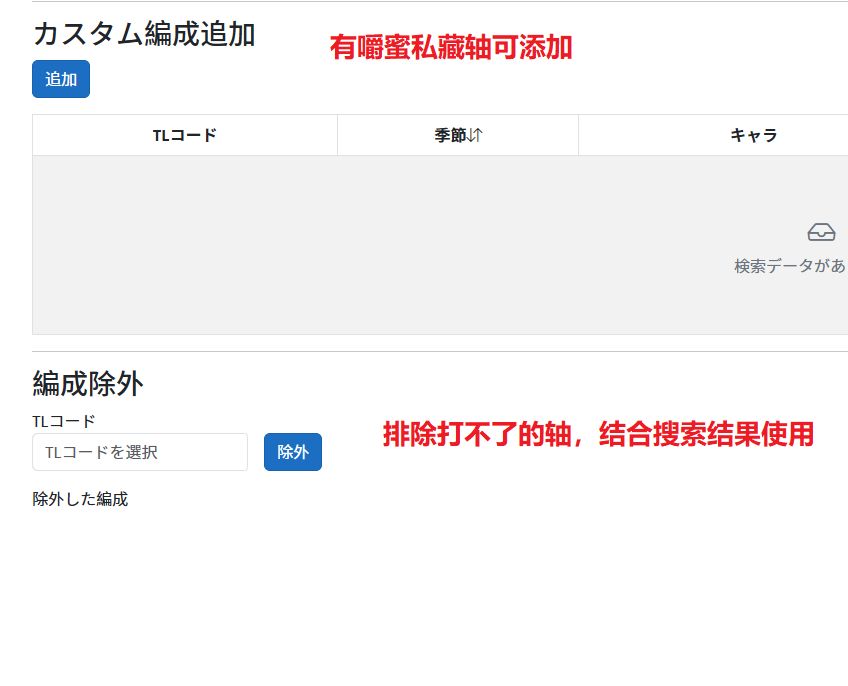Open the TLコードを選択 selection box
Image resolution: width=848 pixels, height=686 pixels.
[139, 452]
